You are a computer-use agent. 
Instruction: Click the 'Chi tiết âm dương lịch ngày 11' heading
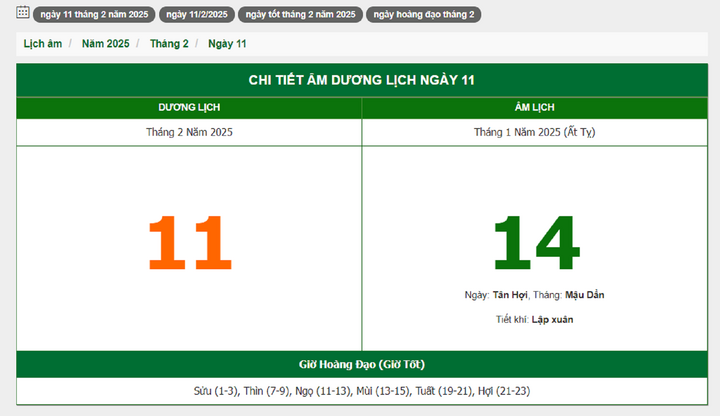[361, 80]
